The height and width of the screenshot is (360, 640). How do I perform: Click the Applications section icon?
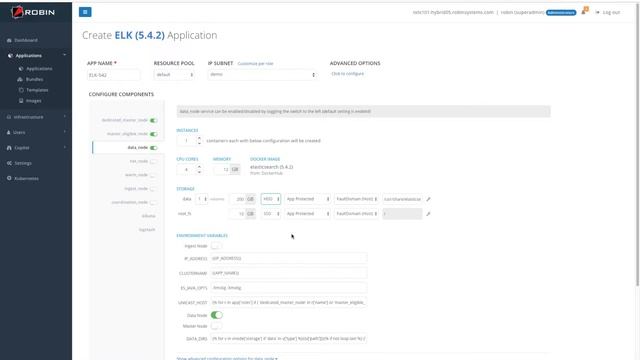click(x=10, y=56)
